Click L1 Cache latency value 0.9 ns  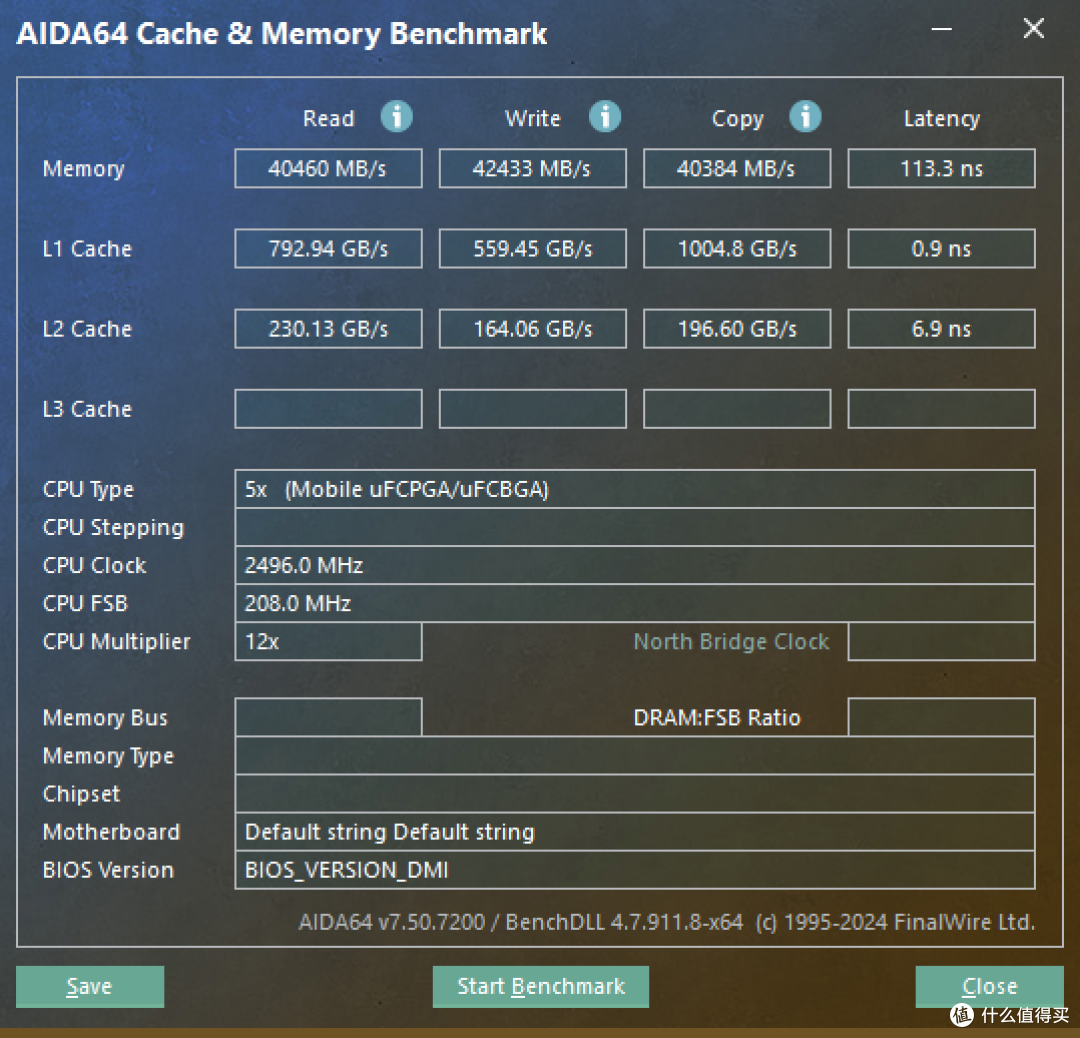(942, 249)
